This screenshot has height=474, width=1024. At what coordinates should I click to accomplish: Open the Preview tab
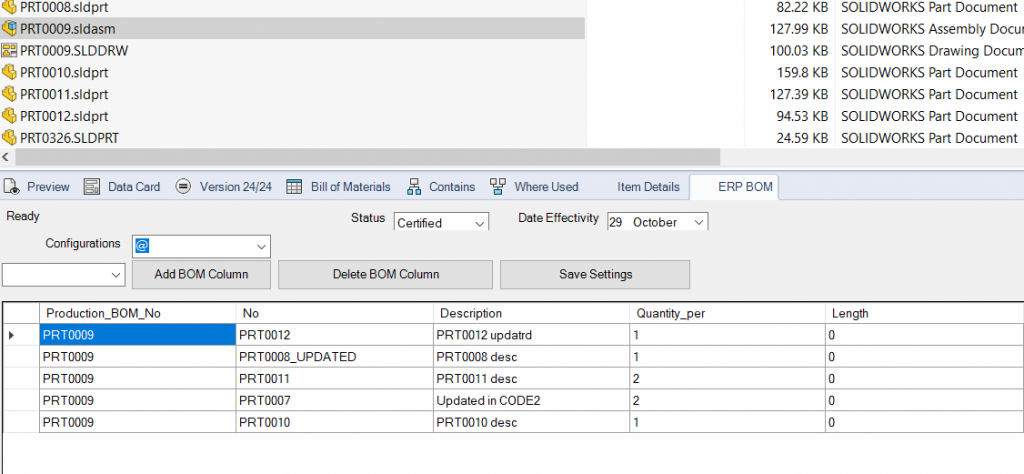tap(37, 187)
